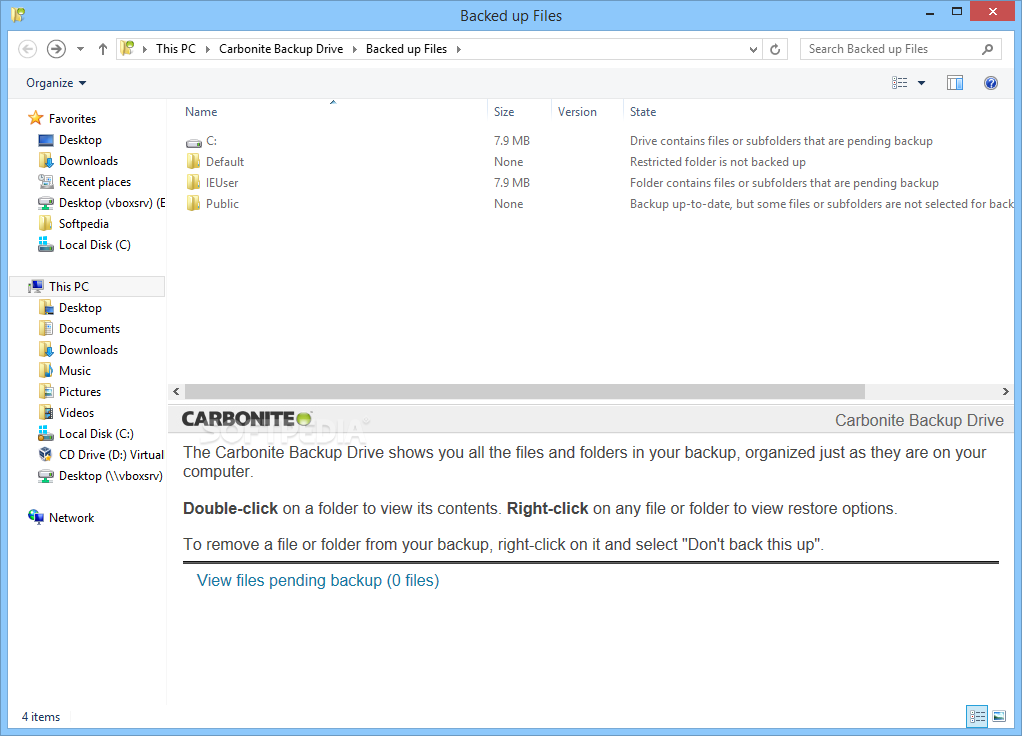Click the Carbonite icon in address bar
1022x736 pixels.
click(x=127, y=48)
